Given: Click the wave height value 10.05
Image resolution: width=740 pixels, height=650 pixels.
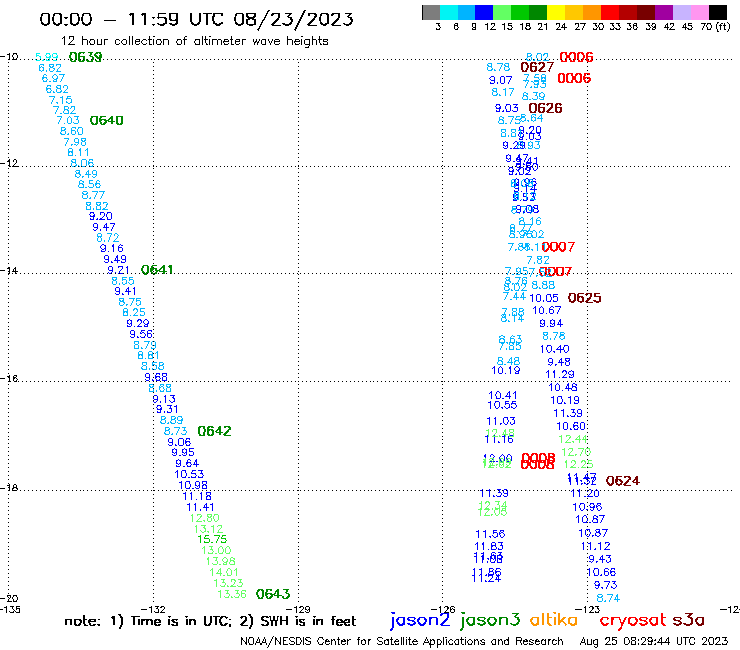Looking at the screenshot, I should coord(544,298).
